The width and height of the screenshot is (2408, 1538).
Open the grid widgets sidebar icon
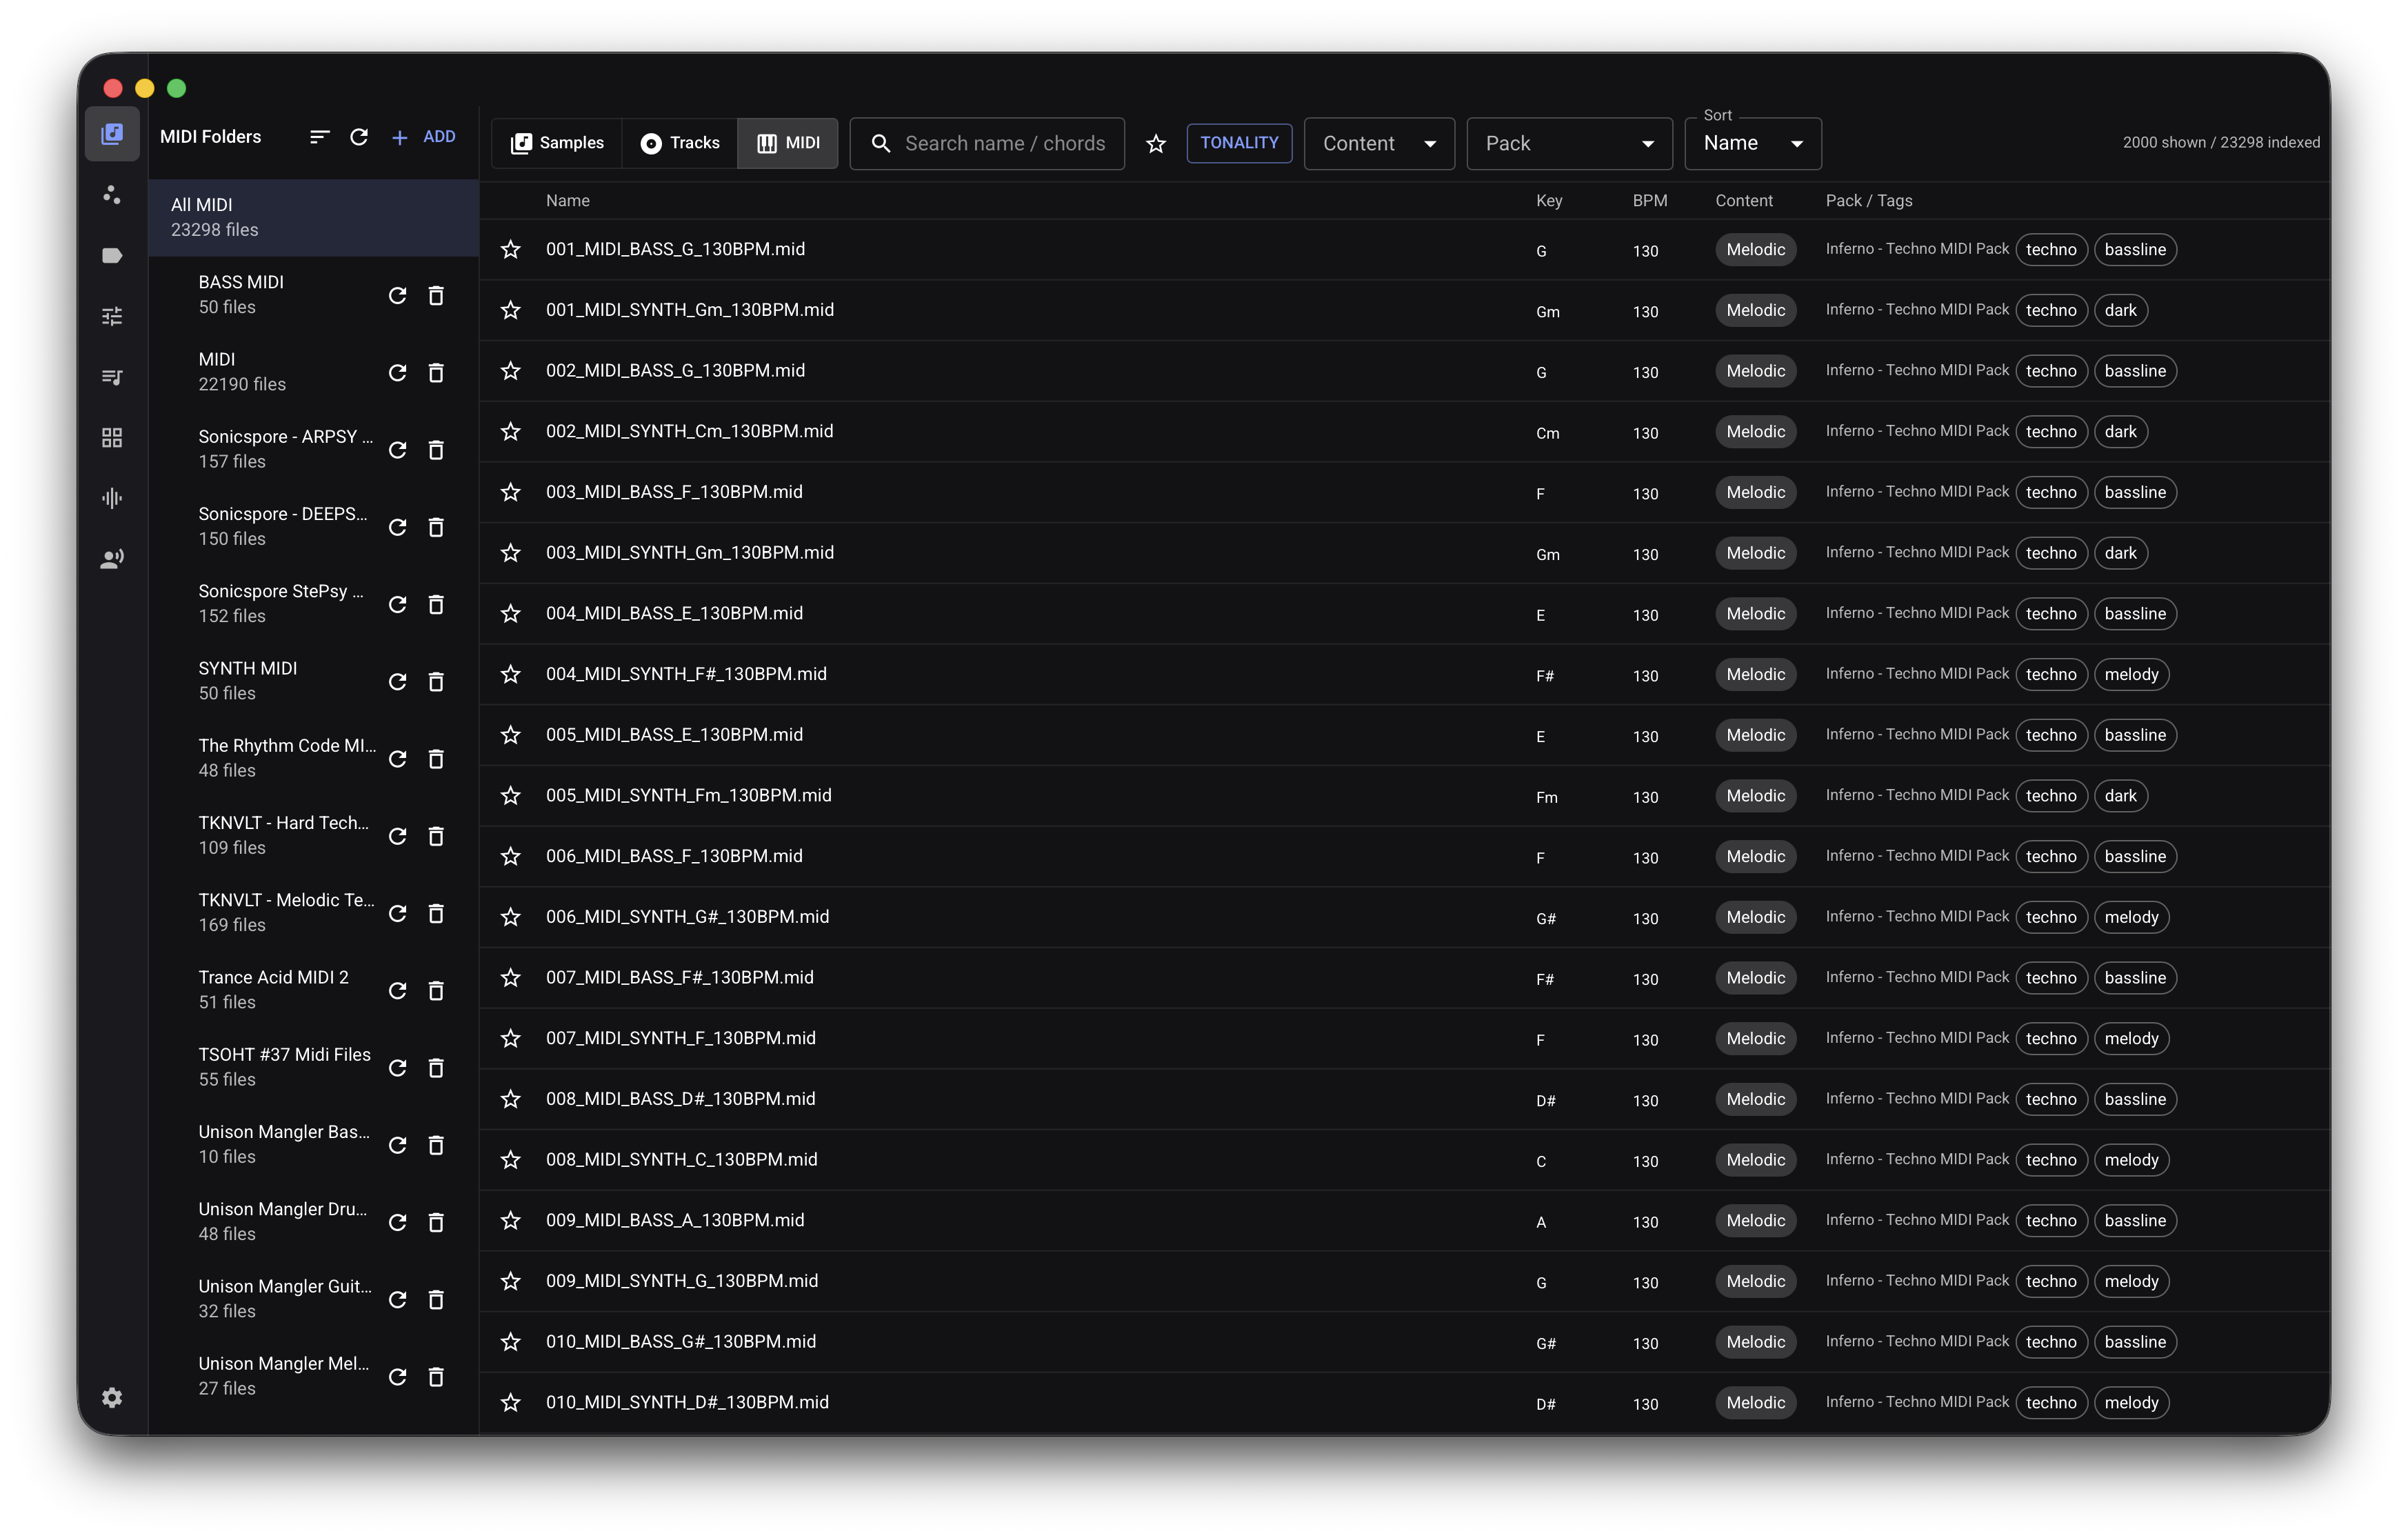tap(112, 437)
